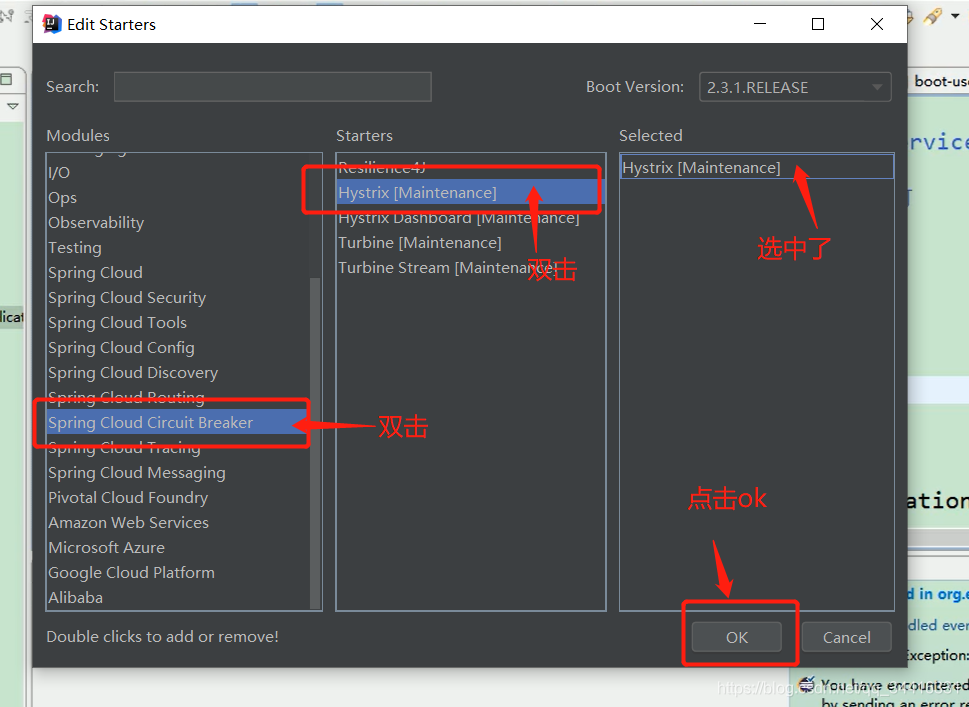The height and width of the screenshot is (707, 969).
Task: Select the Turbine [Maintenance] starter
Action: (x=470, y=243)
